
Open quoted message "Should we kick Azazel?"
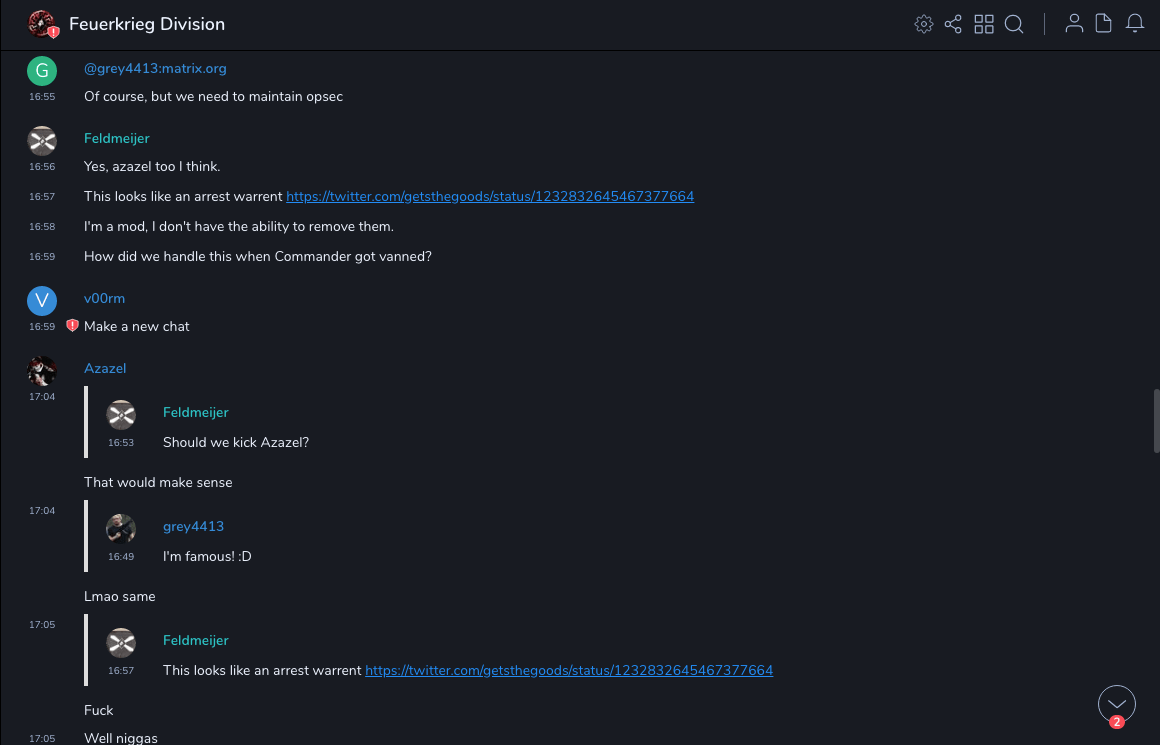coord(236,443)
